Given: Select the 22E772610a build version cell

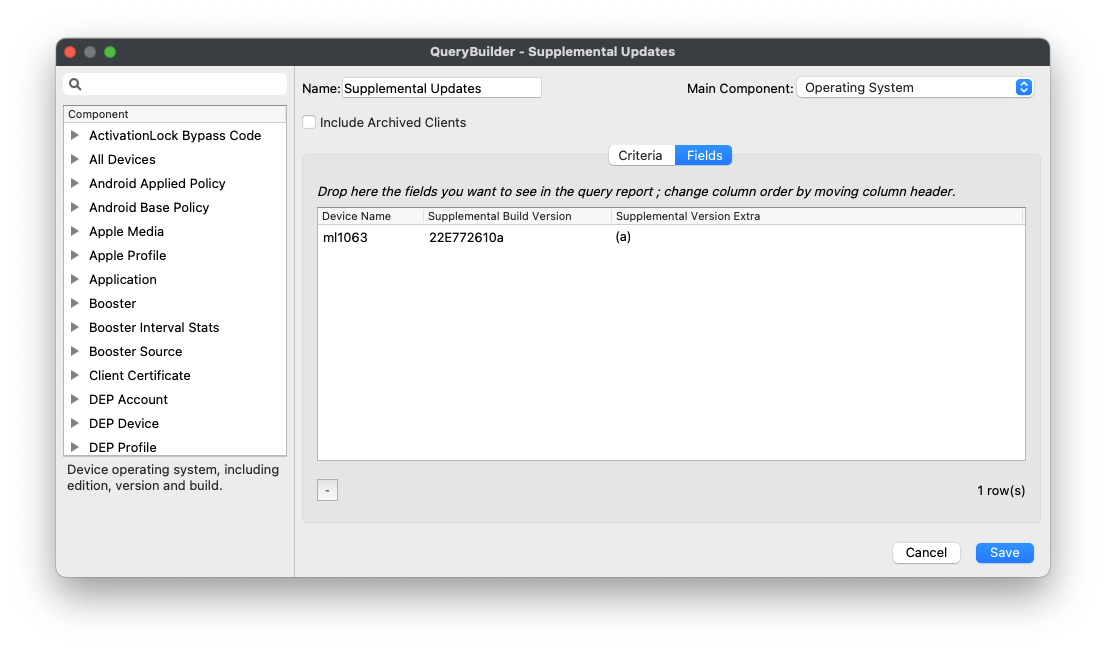Looking at the screenshot, I should [466, 238].
